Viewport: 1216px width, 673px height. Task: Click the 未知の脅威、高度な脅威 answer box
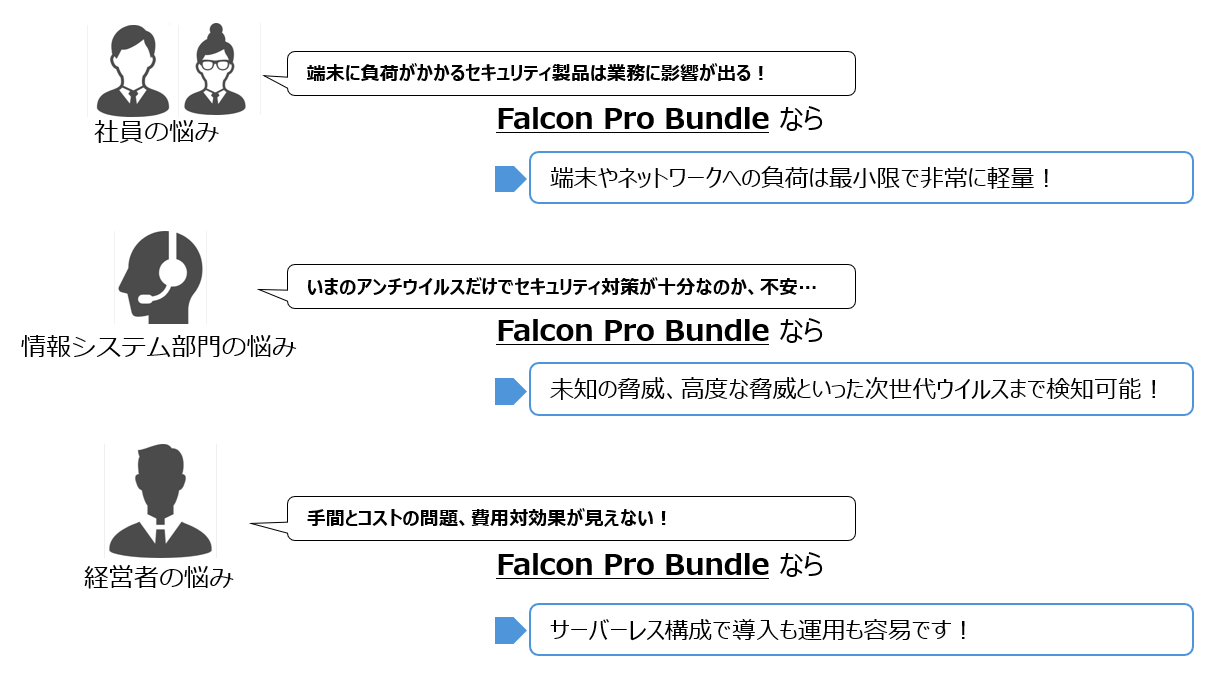pos(861,389)
